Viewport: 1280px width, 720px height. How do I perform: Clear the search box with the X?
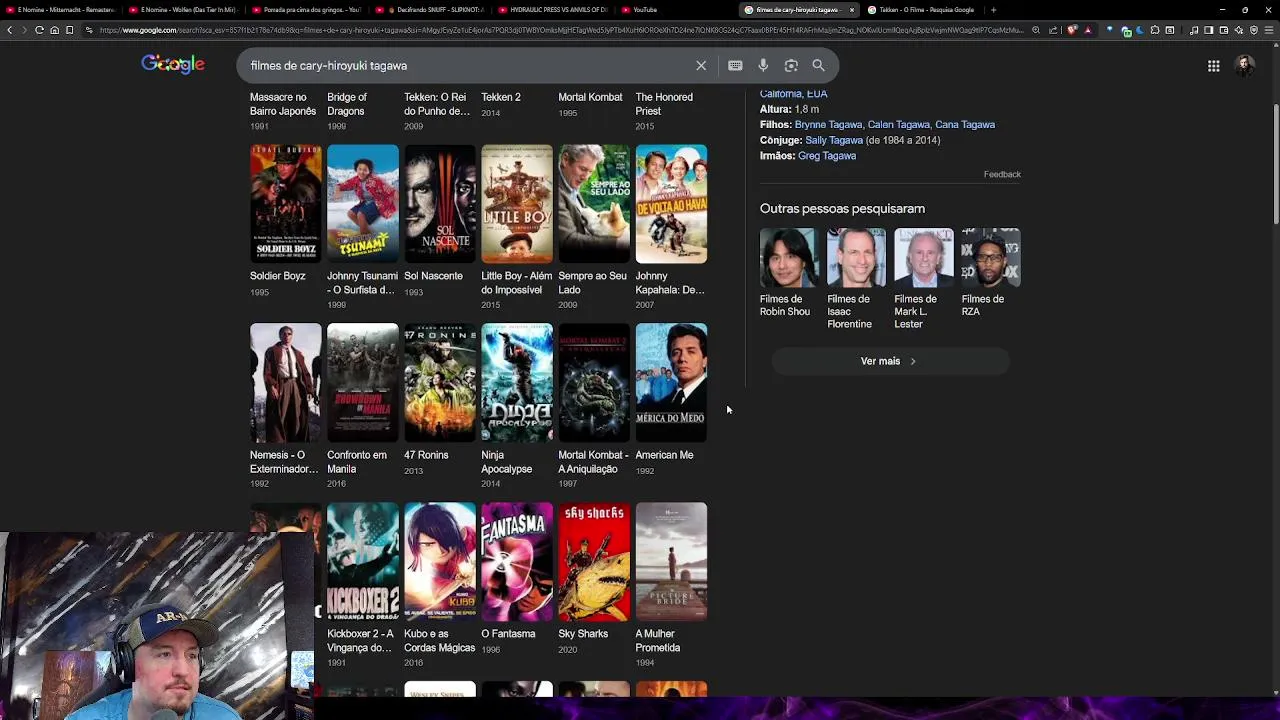click(701, 65)
